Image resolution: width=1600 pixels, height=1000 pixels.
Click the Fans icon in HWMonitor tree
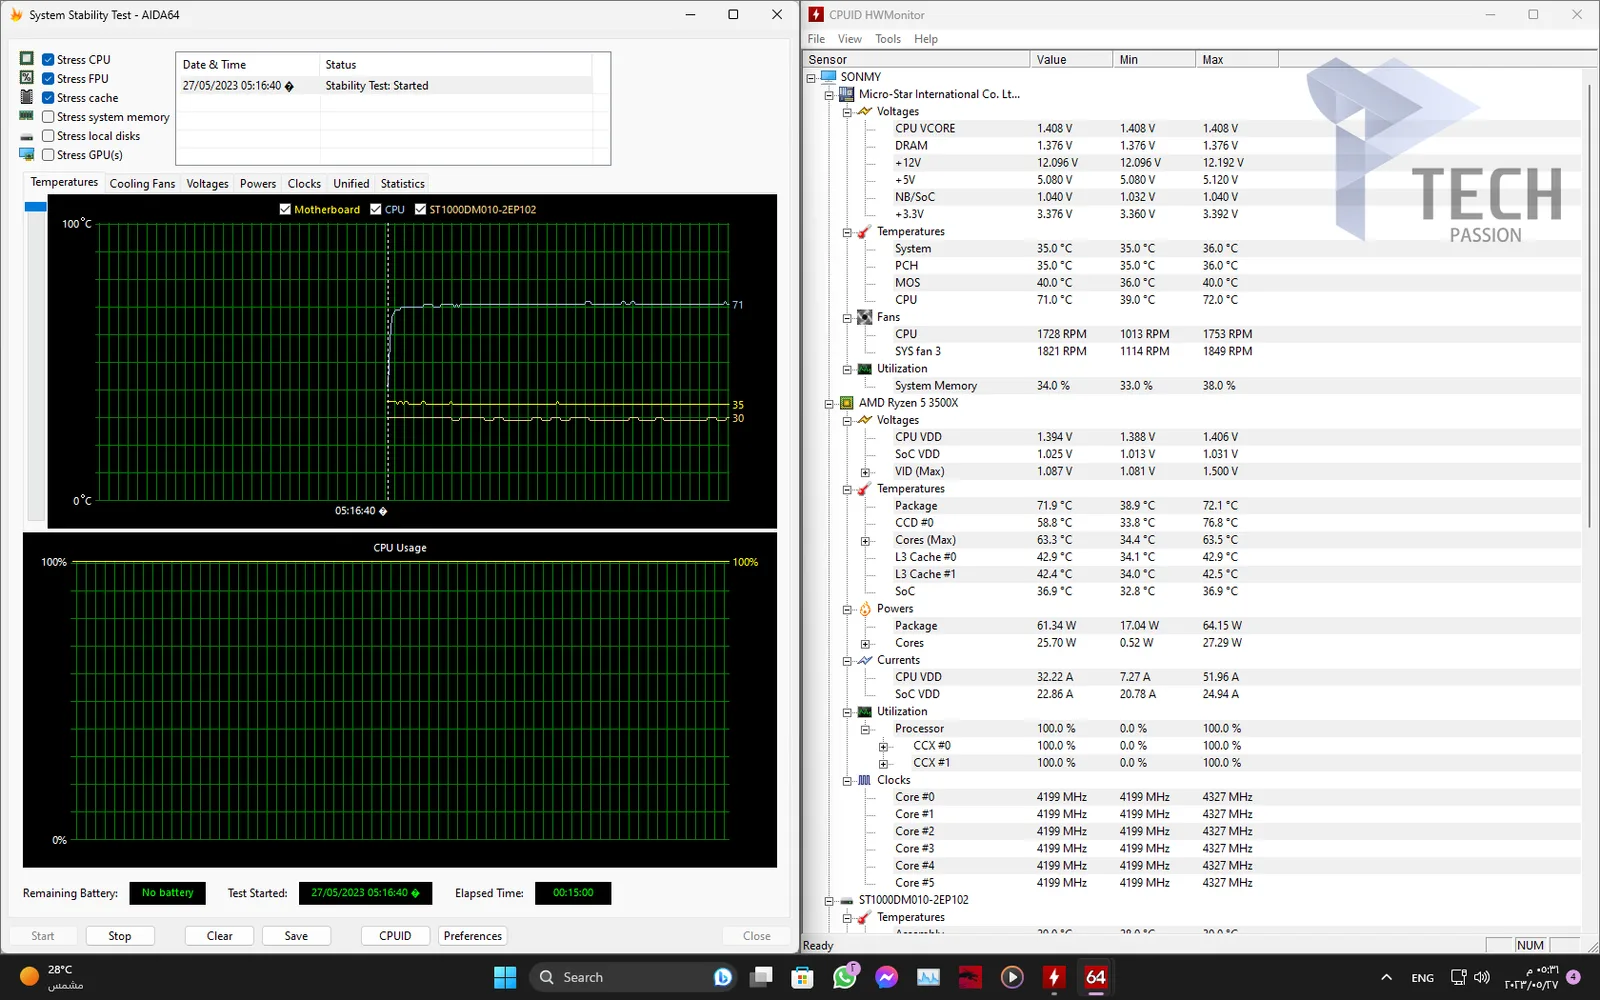pos(865,317)
